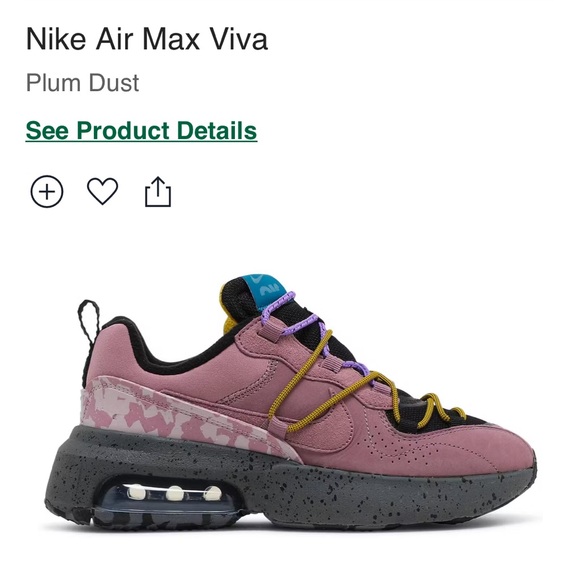Select the Nike Air Max Viva title
This screenshot has width=580, height=580.
[146, 39]
